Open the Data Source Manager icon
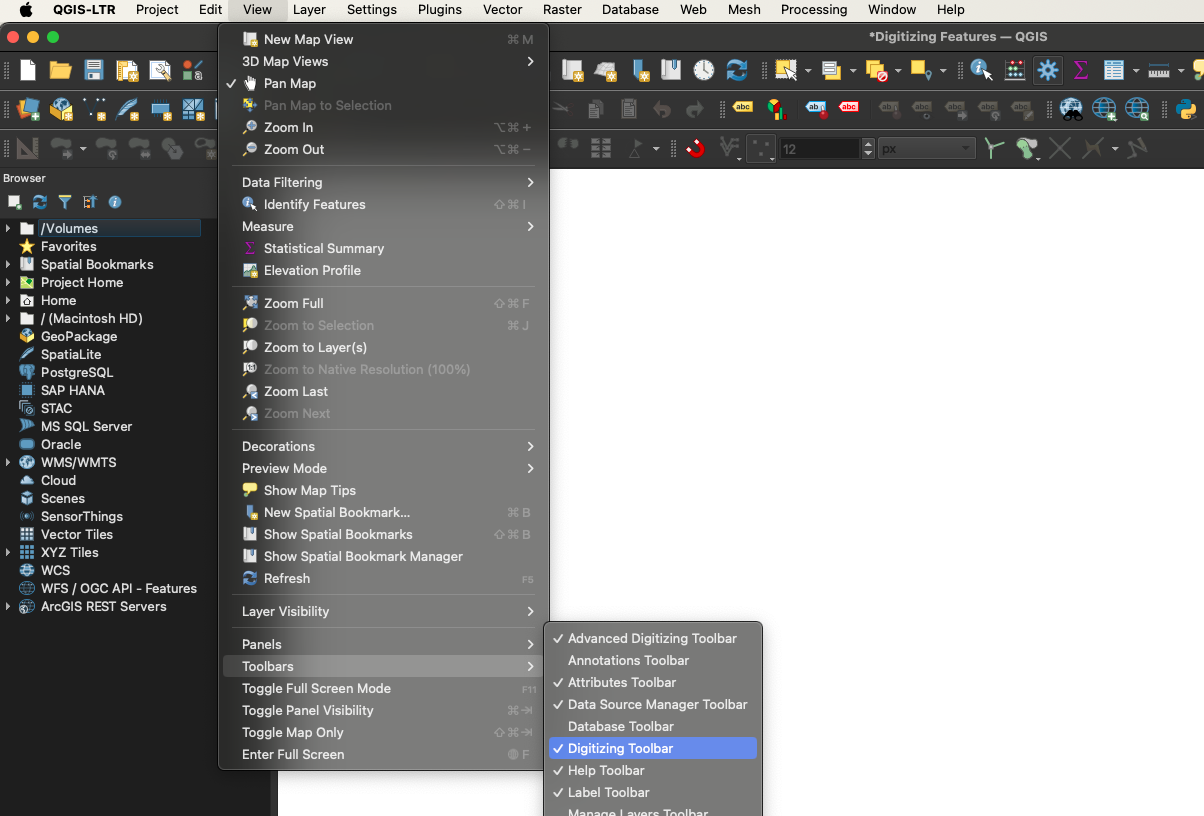This screenshot has width=1204, height=816. tap(28, 108)
